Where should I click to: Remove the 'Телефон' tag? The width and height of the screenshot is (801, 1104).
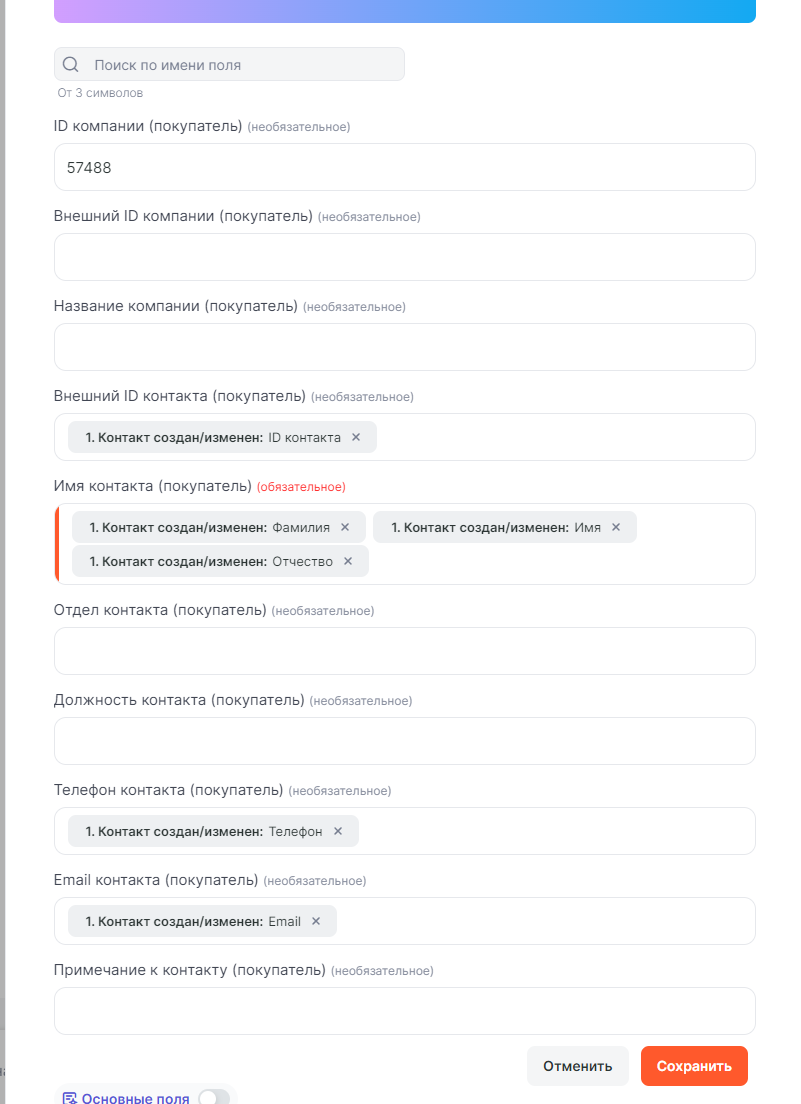click(338, 831)
